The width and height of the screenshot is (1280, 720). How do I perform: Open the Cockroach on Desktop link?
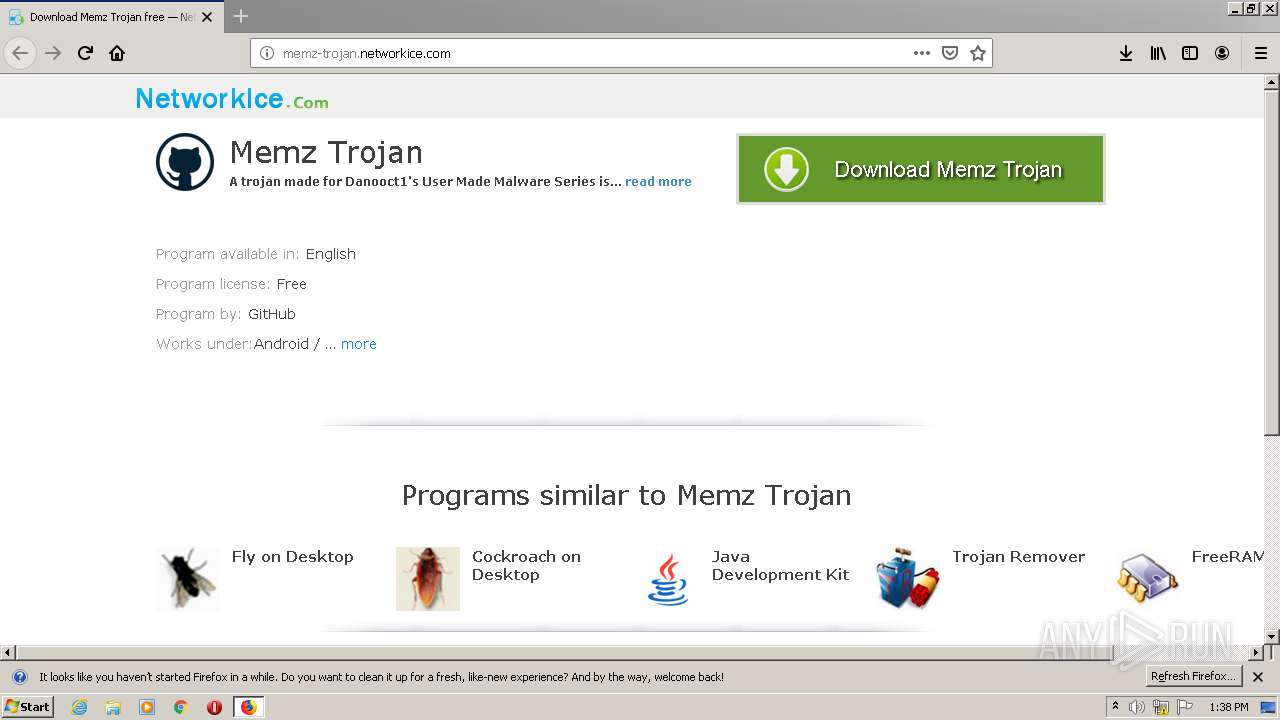coord(526,566)
